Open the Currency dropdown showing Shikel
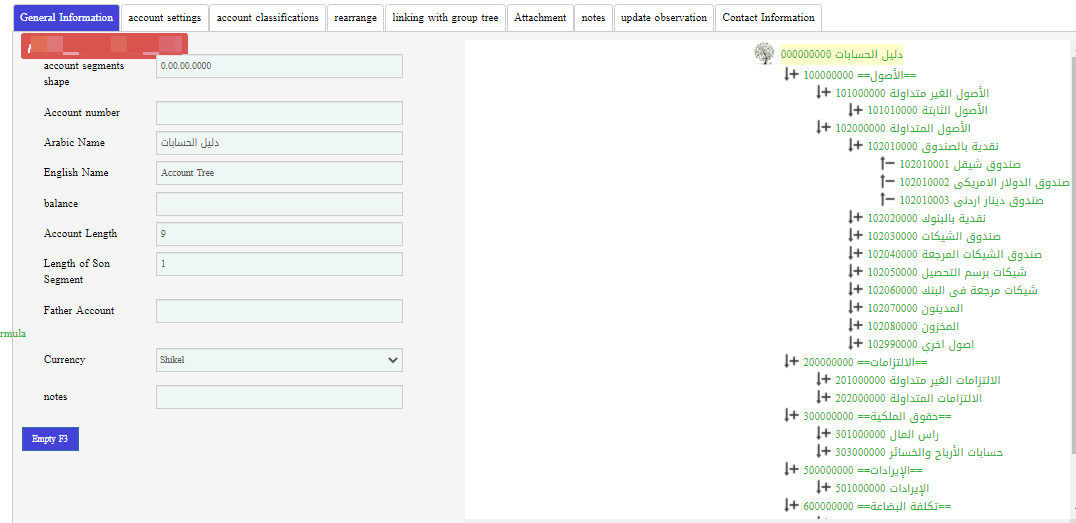Screen dimensions: 1076x523 point(279,360)
